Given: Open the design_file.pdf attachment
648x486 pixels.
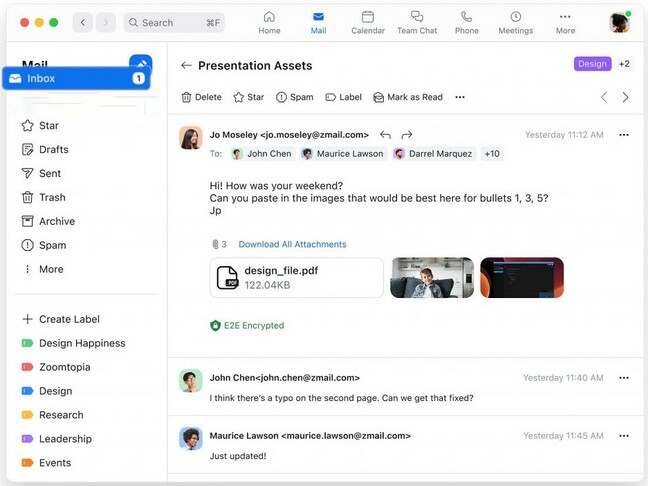Looking at the screenshot, I should pyautogui.click(x=296, y=278).
